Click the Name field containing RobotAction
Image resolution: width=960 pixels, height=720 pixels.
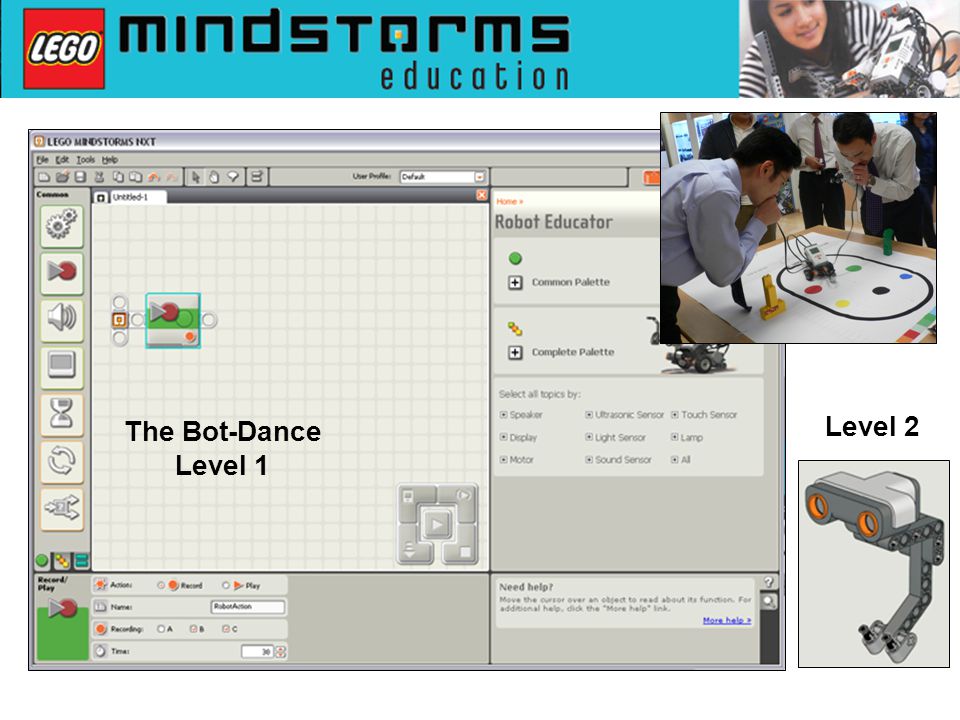click(x=248, y=607)
